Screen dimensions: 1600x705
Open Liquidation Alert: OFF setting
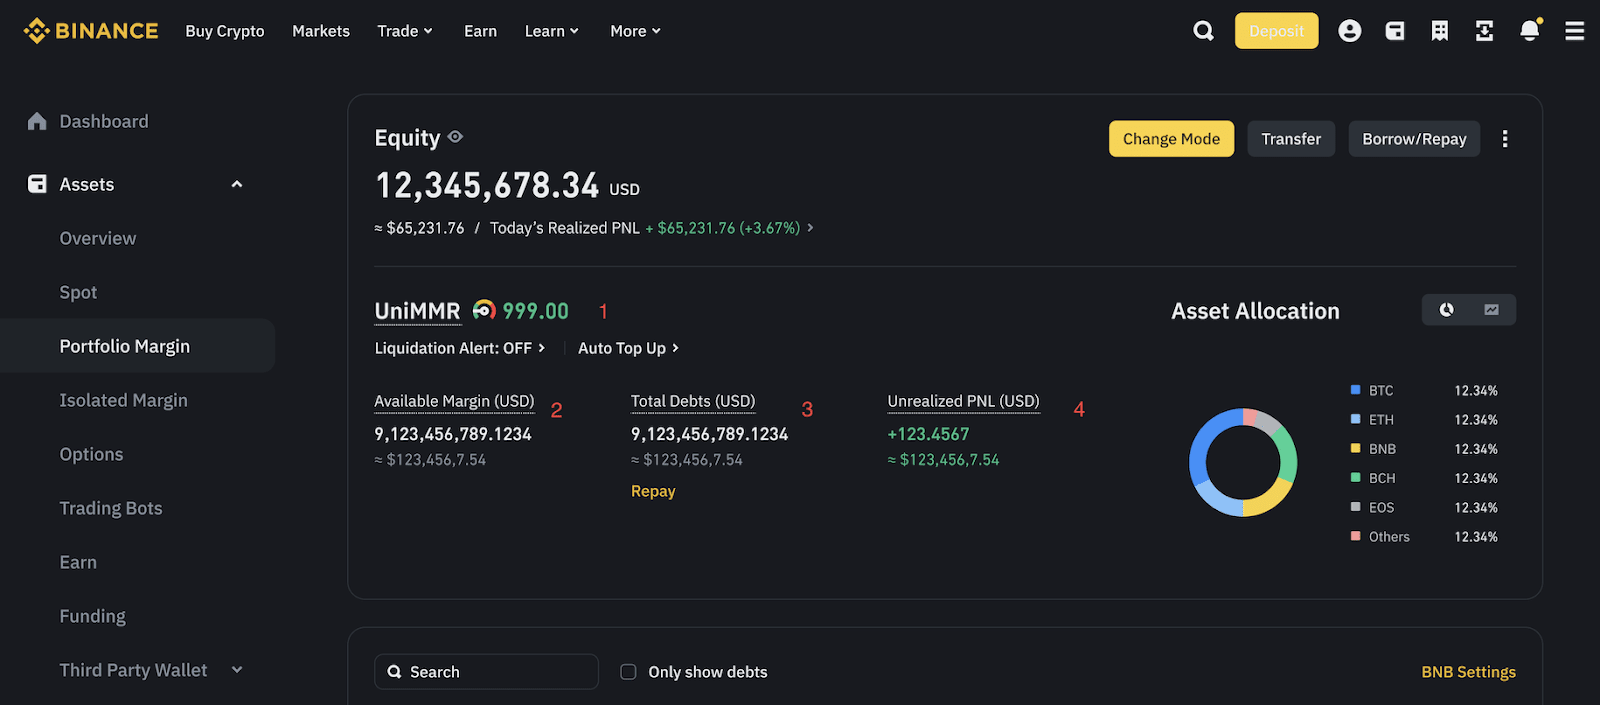click(459, 348)
